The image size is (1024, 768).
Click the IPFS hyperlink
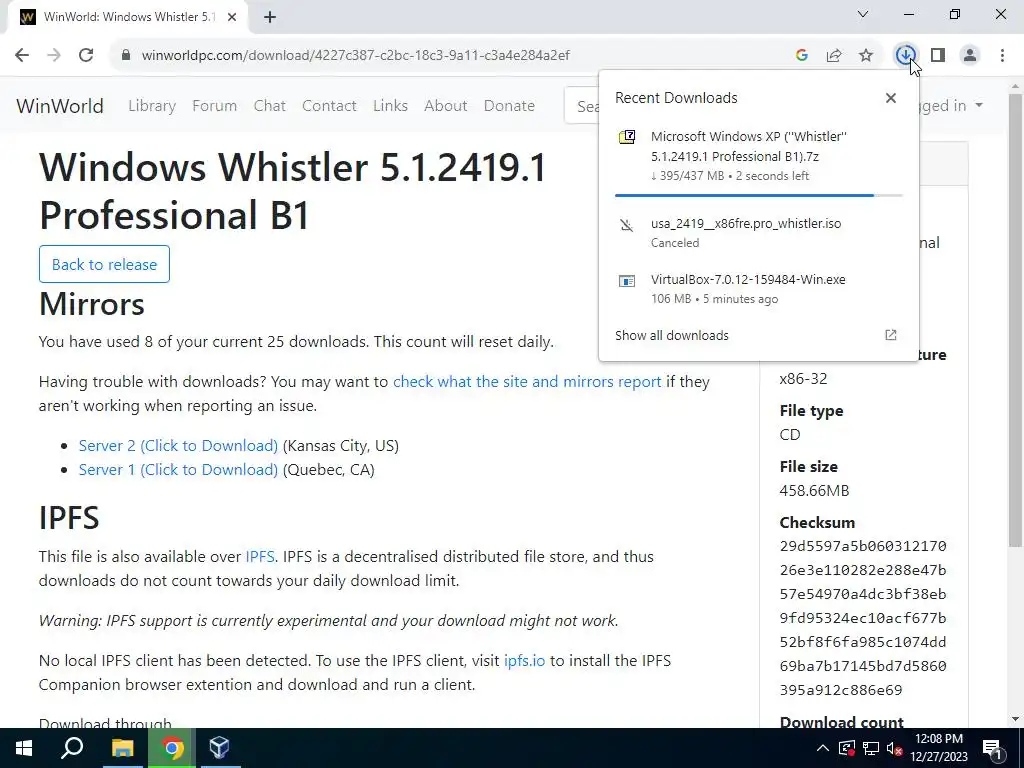pos(260,556)
